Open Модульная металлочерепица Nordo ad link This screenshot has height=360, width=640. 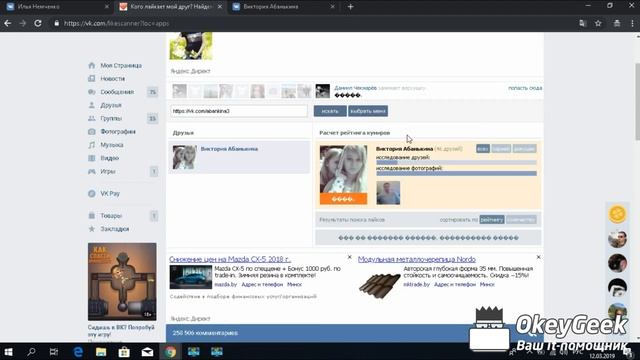point(417,259)
